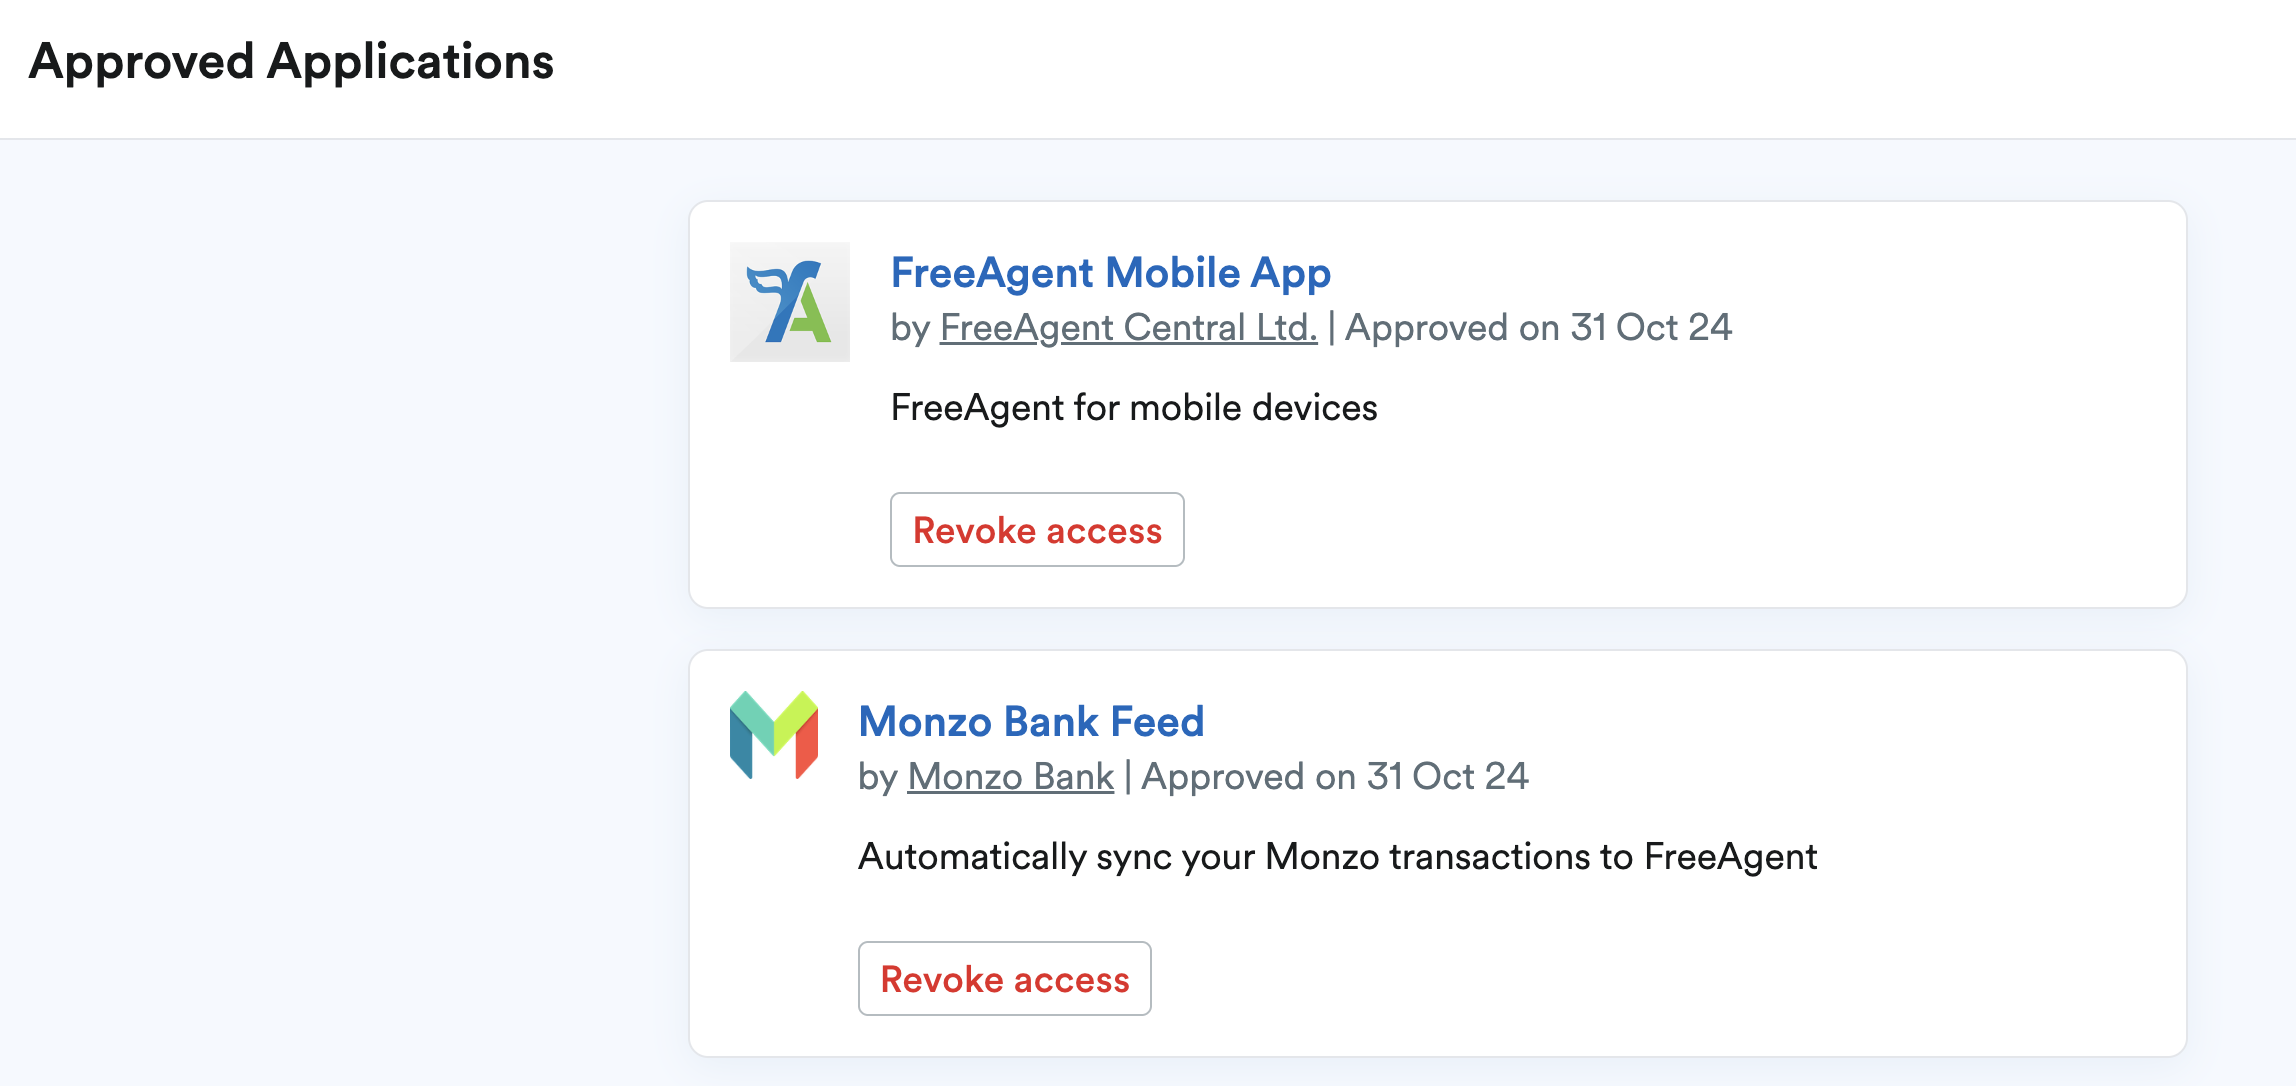Screen dimensions: 2296x1086
Task: Click 'by FreeAgent Central Ltd.' attribution text
Action: (x=1103, y=327)
